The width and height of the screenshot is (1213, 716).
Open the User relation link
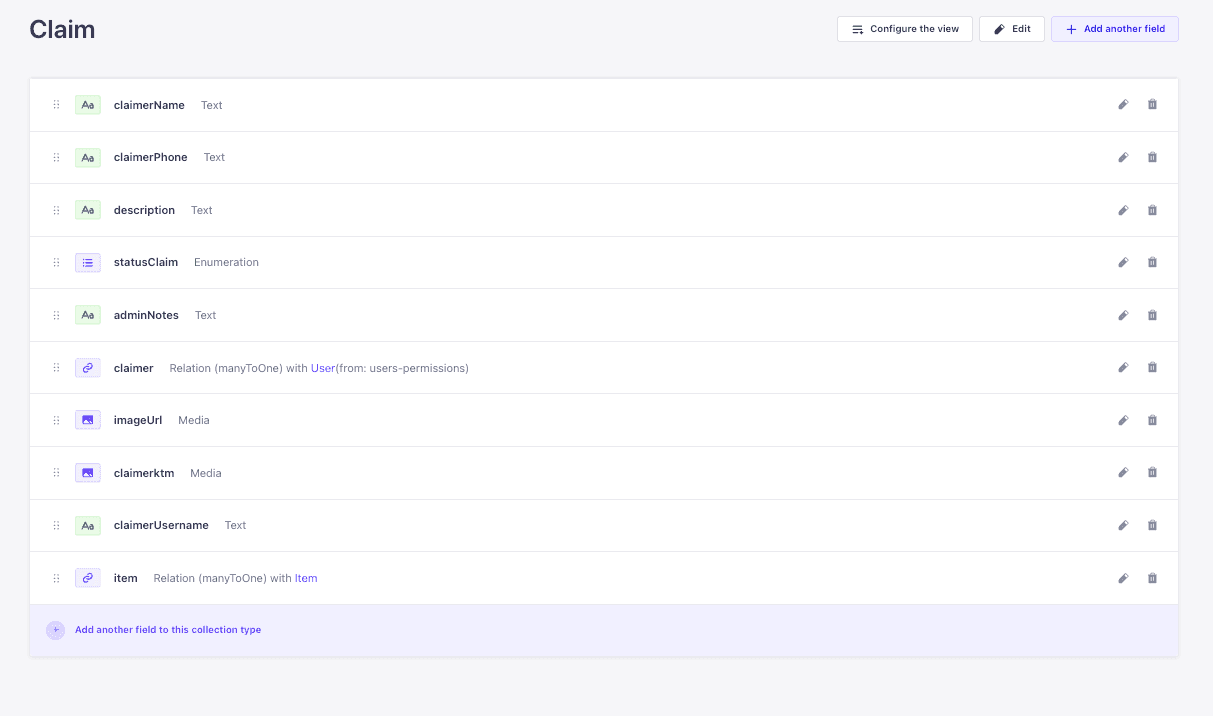click(323, 367)
